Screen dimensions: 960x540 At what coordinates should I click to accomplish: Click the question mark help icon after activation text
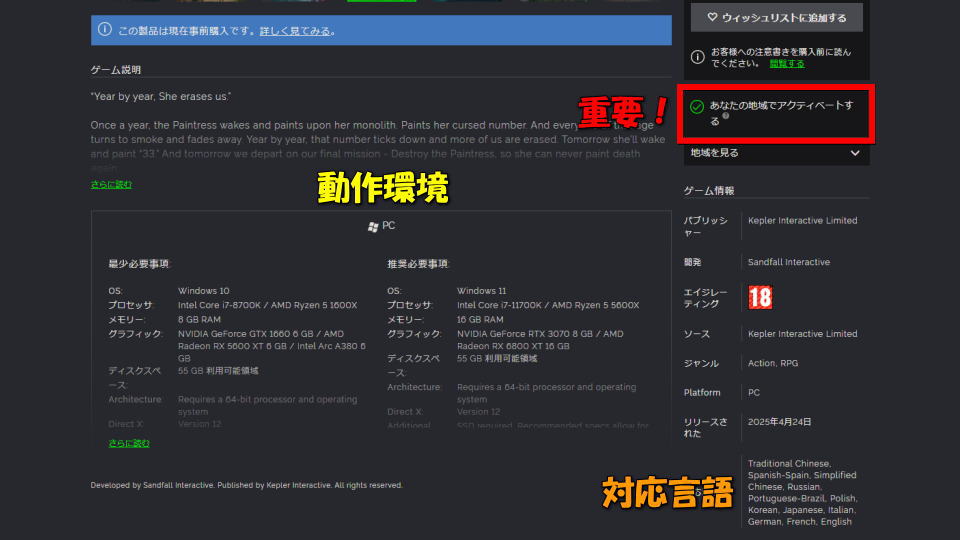[x=726, y=116]
